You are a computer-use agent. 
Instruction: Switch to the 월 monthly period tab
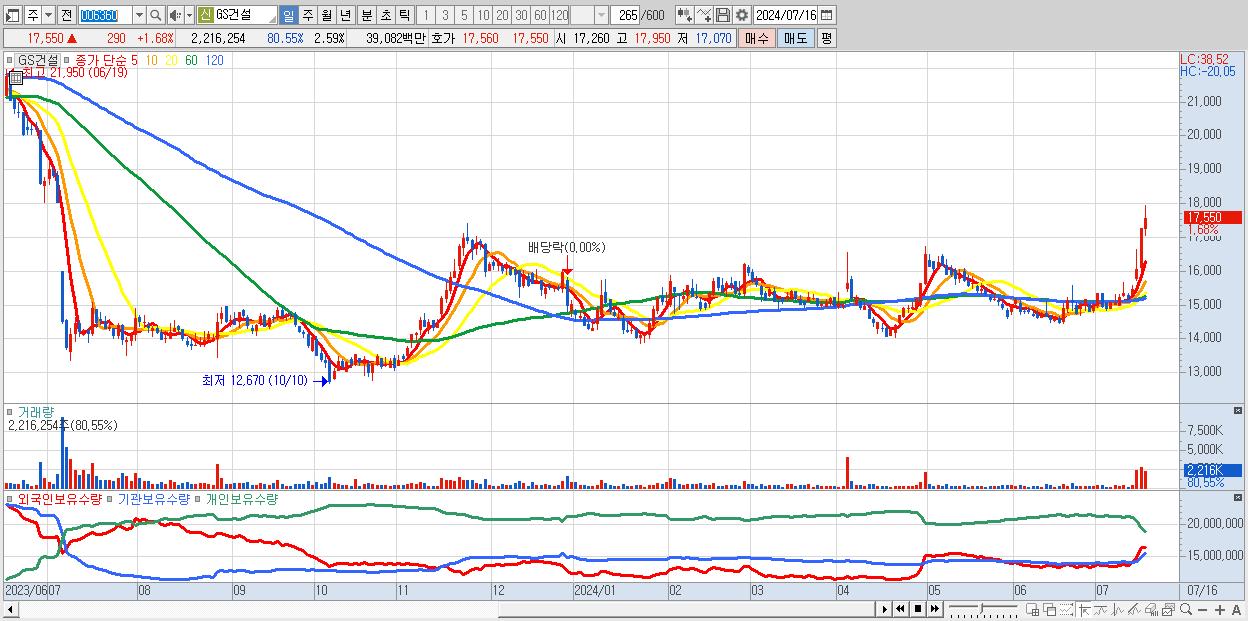pyautogui.click(x=327, y=15)
